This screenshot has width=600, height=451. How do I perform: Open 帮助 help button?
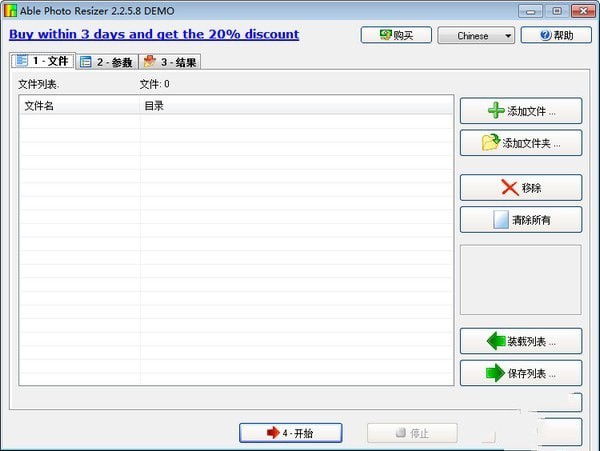tap(556, 35)
